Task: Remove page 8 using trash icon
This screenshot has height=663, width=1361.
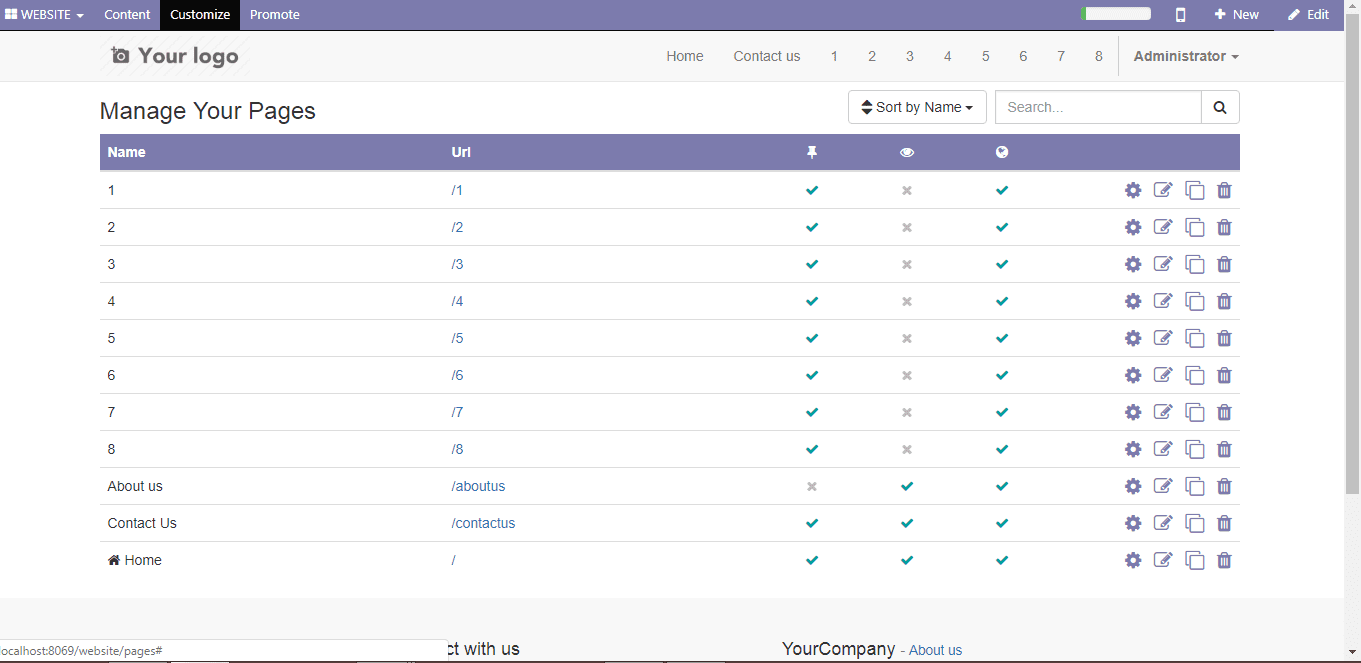Action: pyautogui.click(x=1224, y=449)
